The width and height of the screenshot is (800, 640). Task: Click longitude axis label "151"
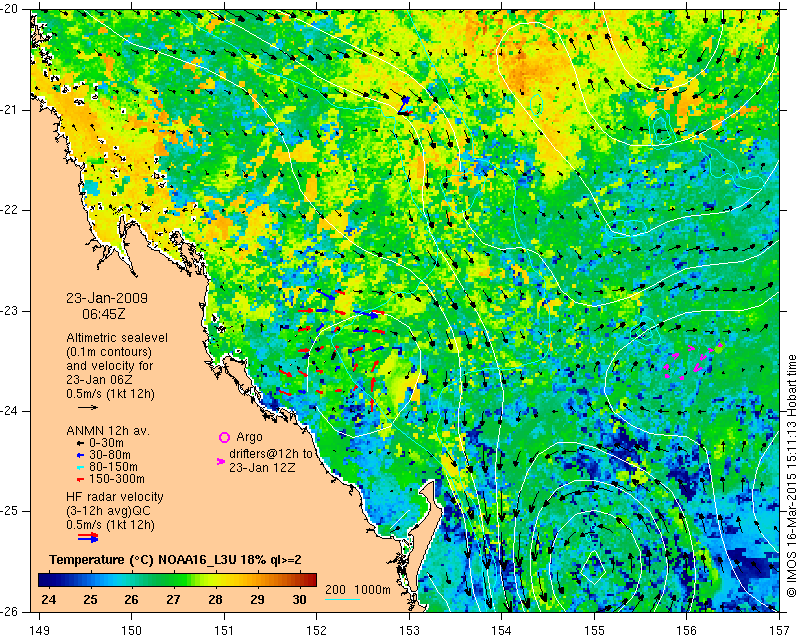(x=224, y=631)
